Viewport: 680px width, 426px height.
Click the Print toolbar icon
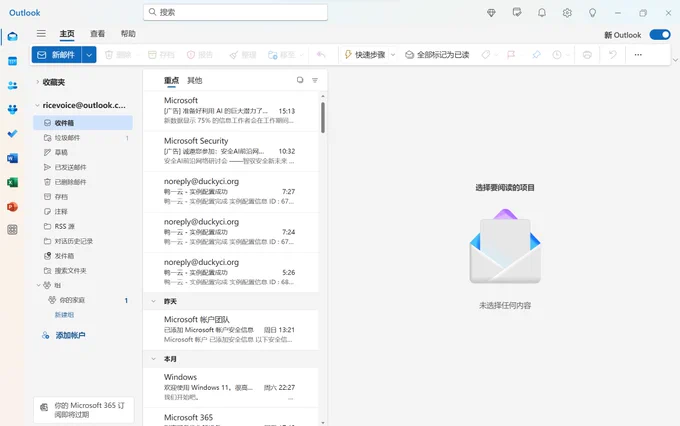pos(587,55)
